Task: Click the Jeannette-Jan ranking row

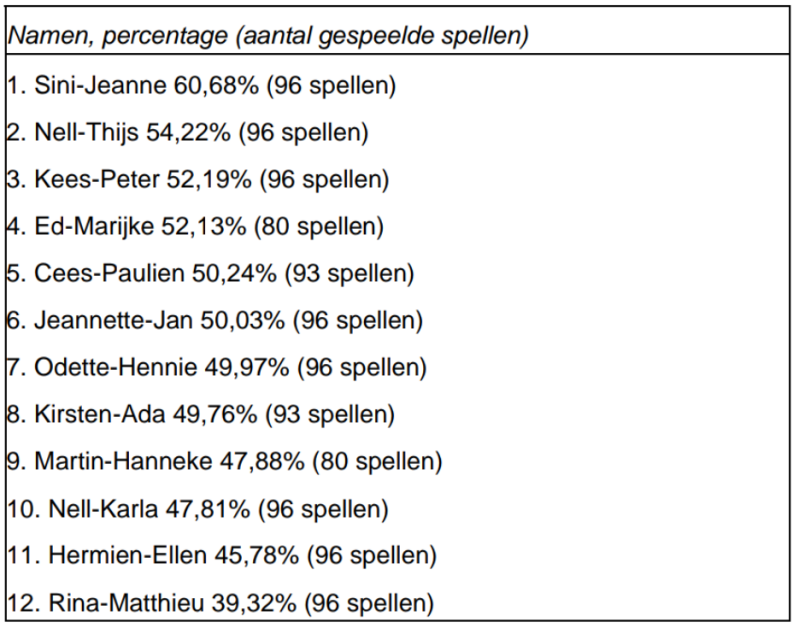Action: coord(214,320)
